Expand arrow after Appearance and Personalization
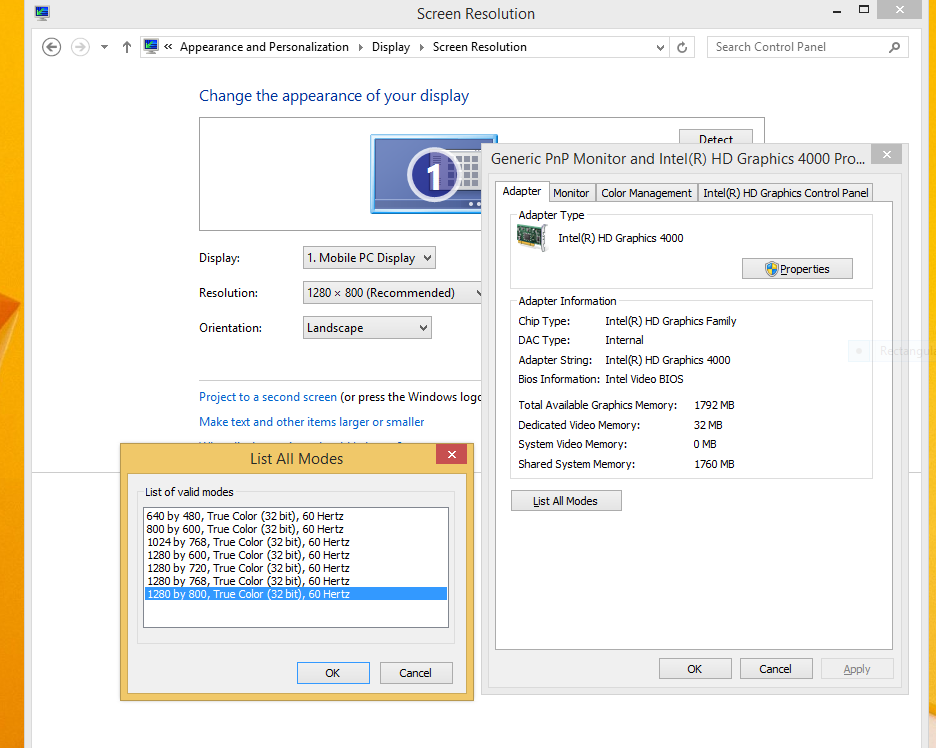This screenshot has width=936, height=748. click(x=361, y=47)
